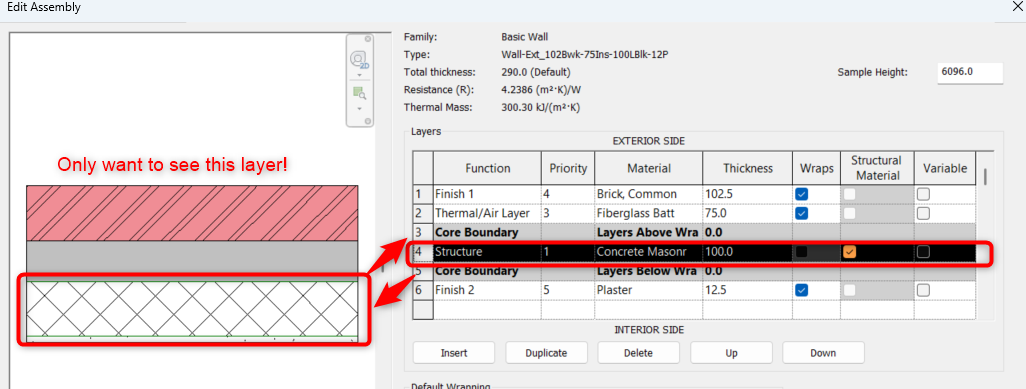Click the Sample Height input field
This screenshot has width=1026, height=389.
[970, 73]
